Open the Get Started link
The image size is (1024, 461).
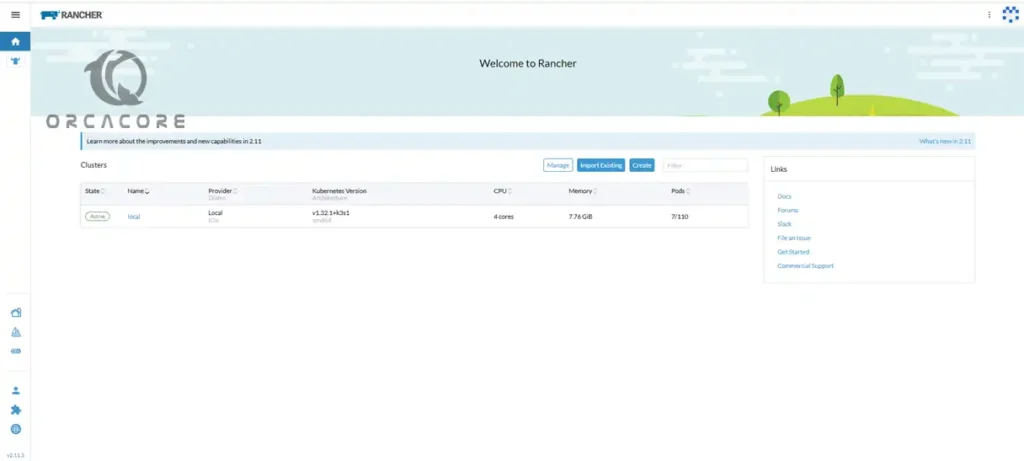point(793,252)
